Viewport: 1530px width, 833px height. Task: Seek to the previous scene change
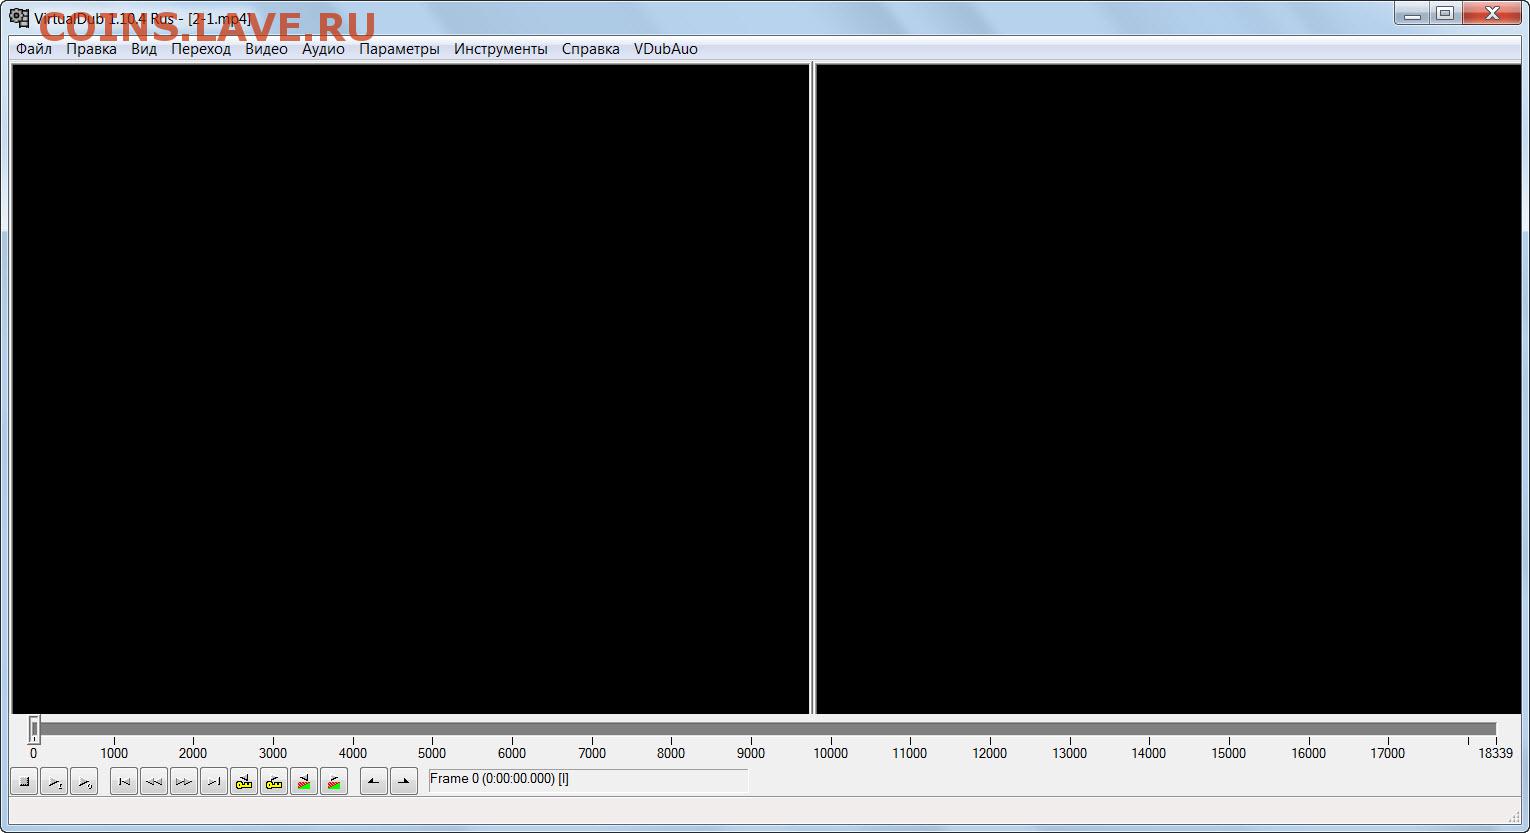point(304,782)
